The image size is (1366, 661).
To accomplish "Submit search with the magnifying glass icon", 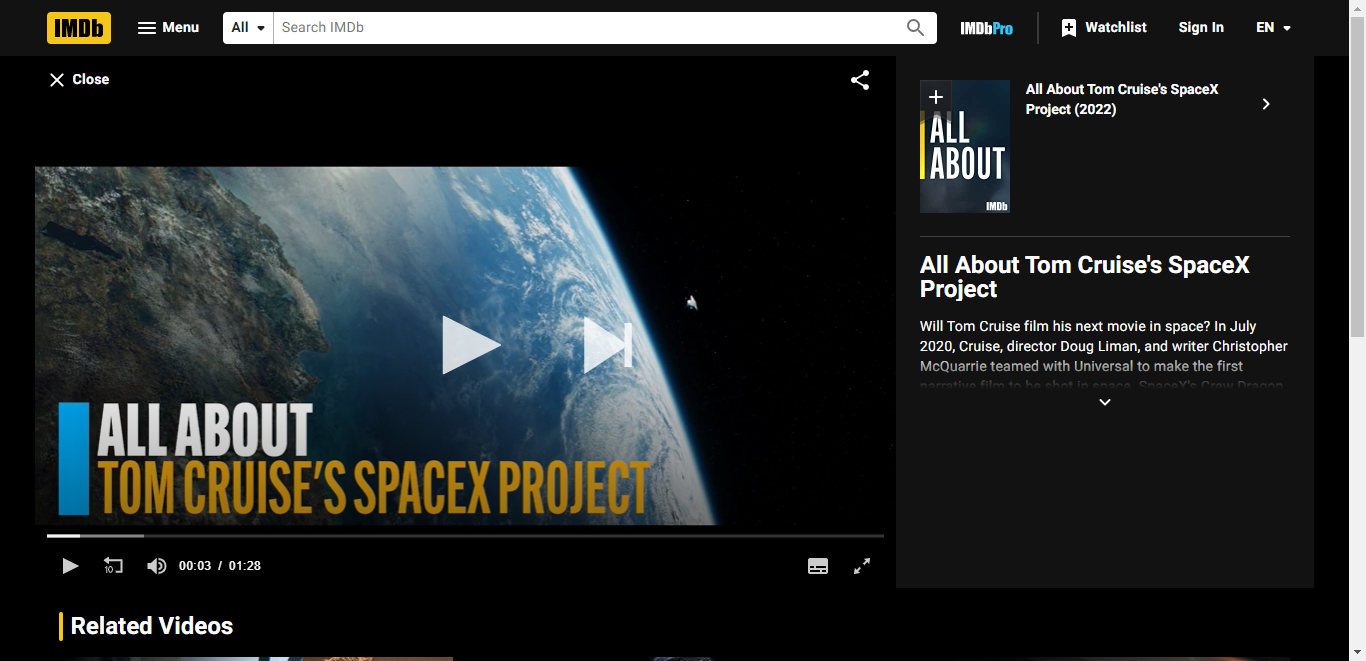I will 915,28.
